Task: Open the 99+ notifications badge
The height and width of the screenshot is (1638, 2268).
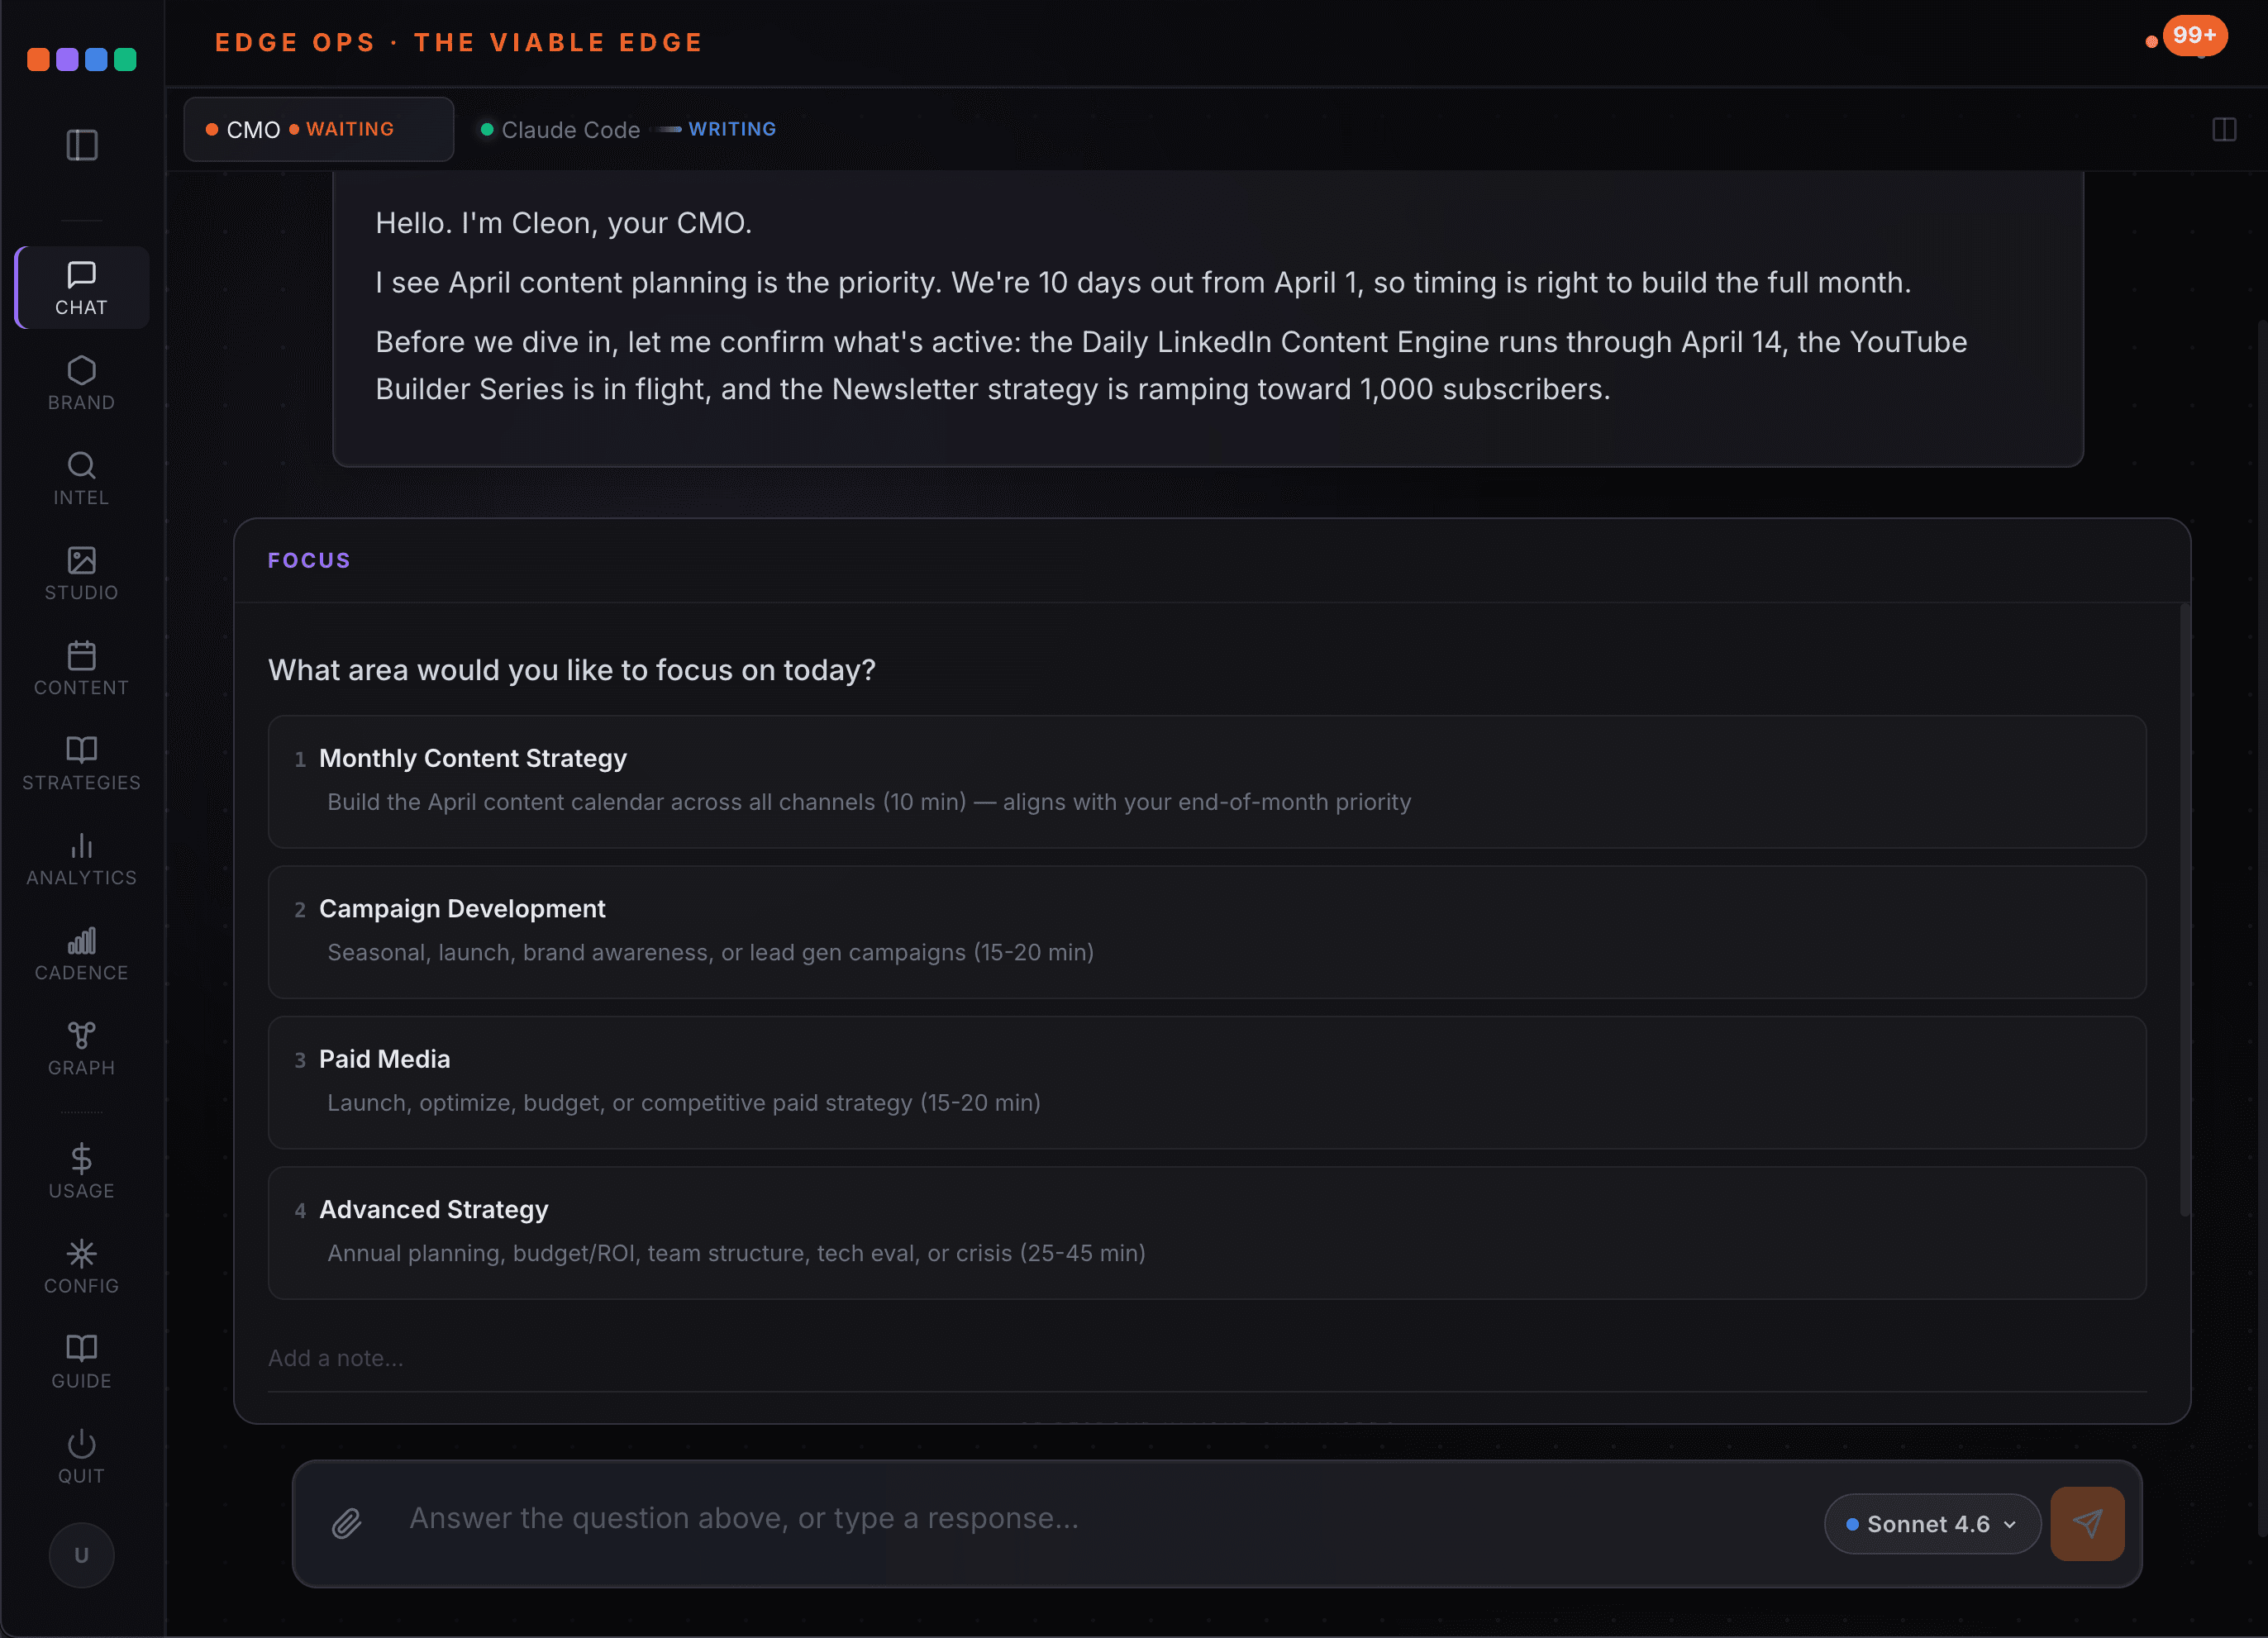Action: [2193, 36]
